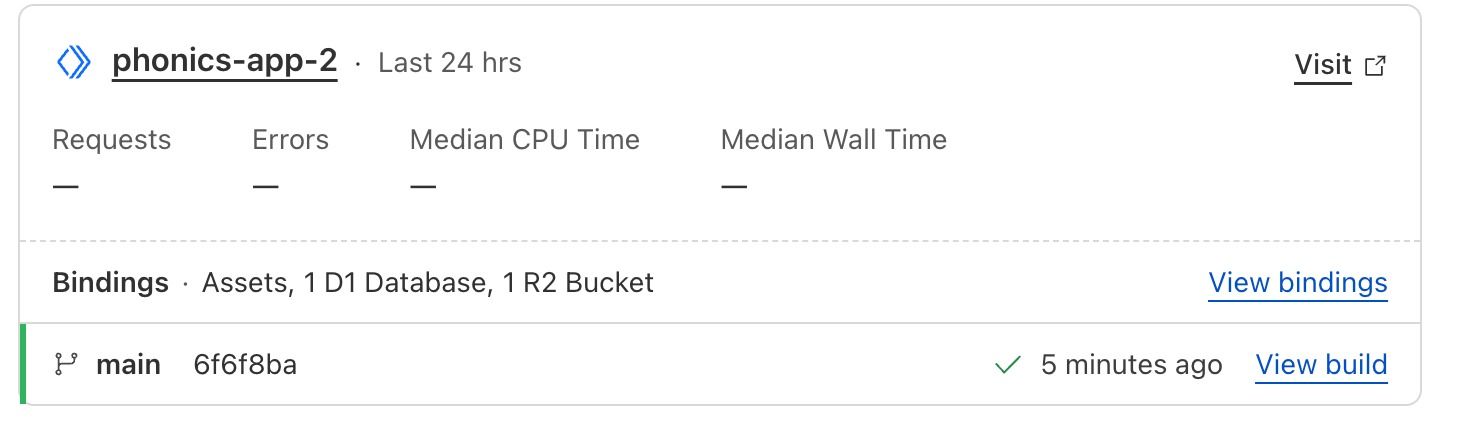Open the View build link
This screenshot has width=1460, height=436.
click(x=1321, y=365)
